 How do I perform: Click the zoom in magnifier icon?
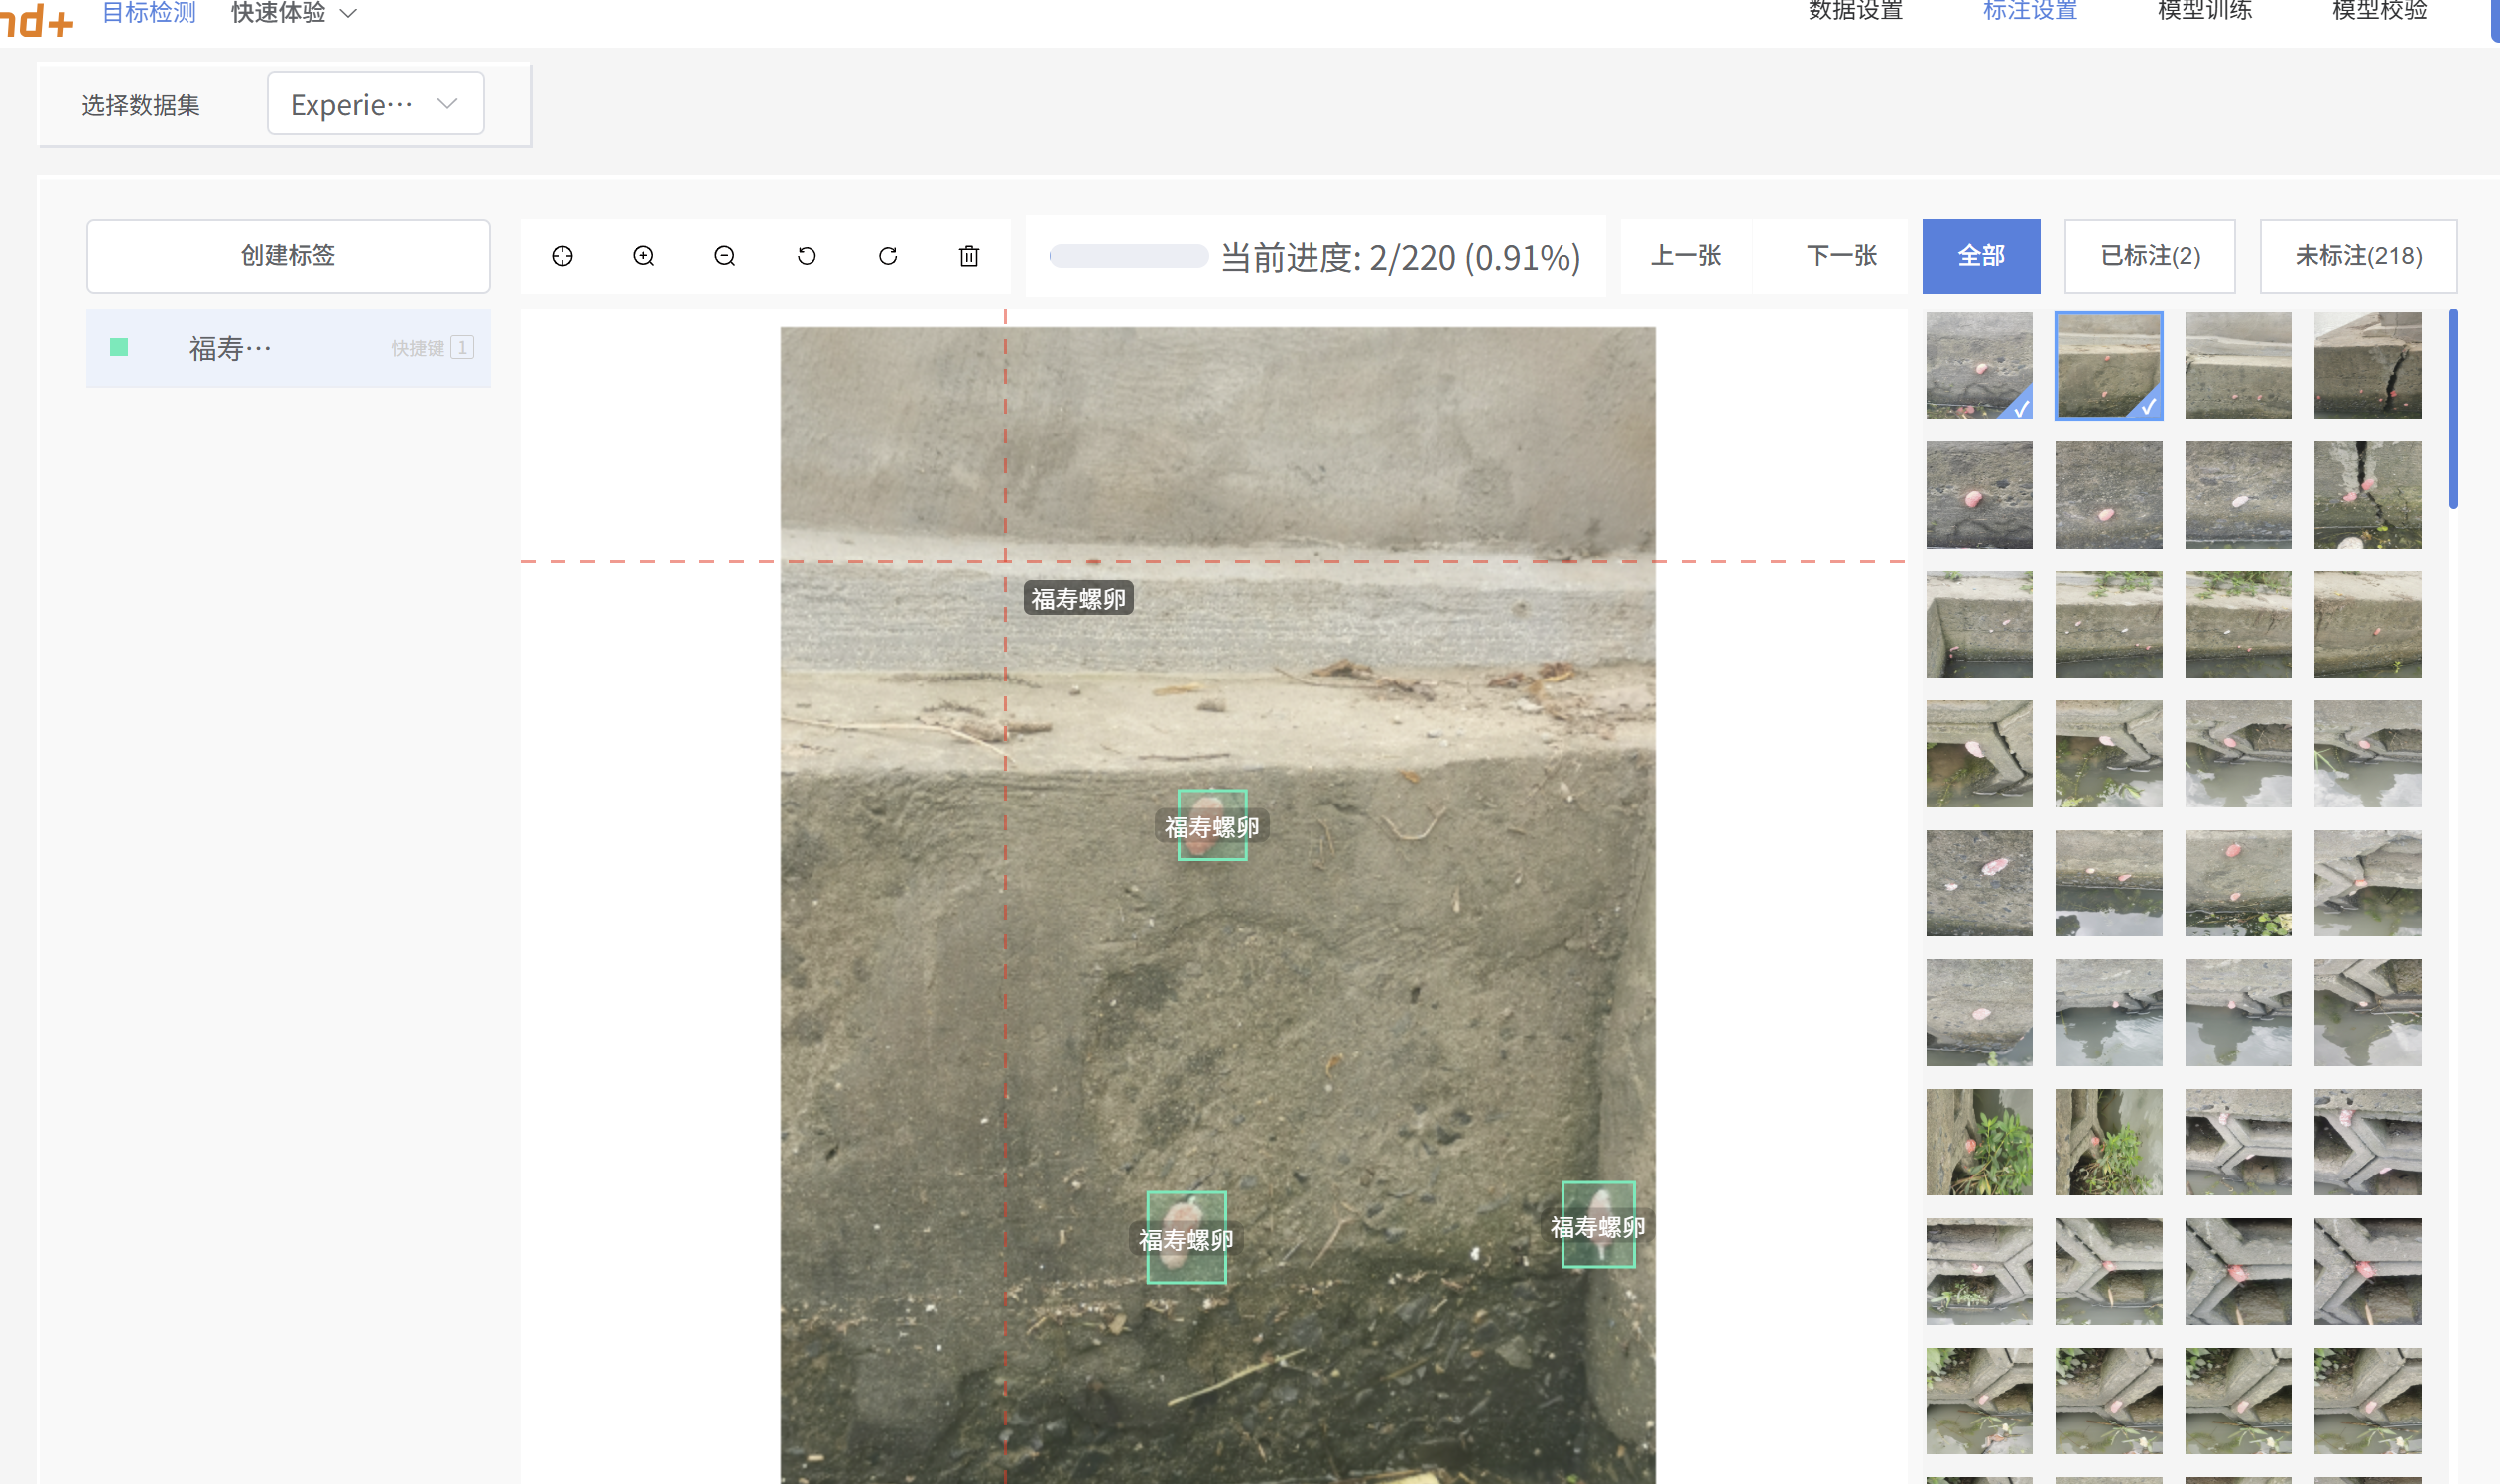click(x=644, y=256)
